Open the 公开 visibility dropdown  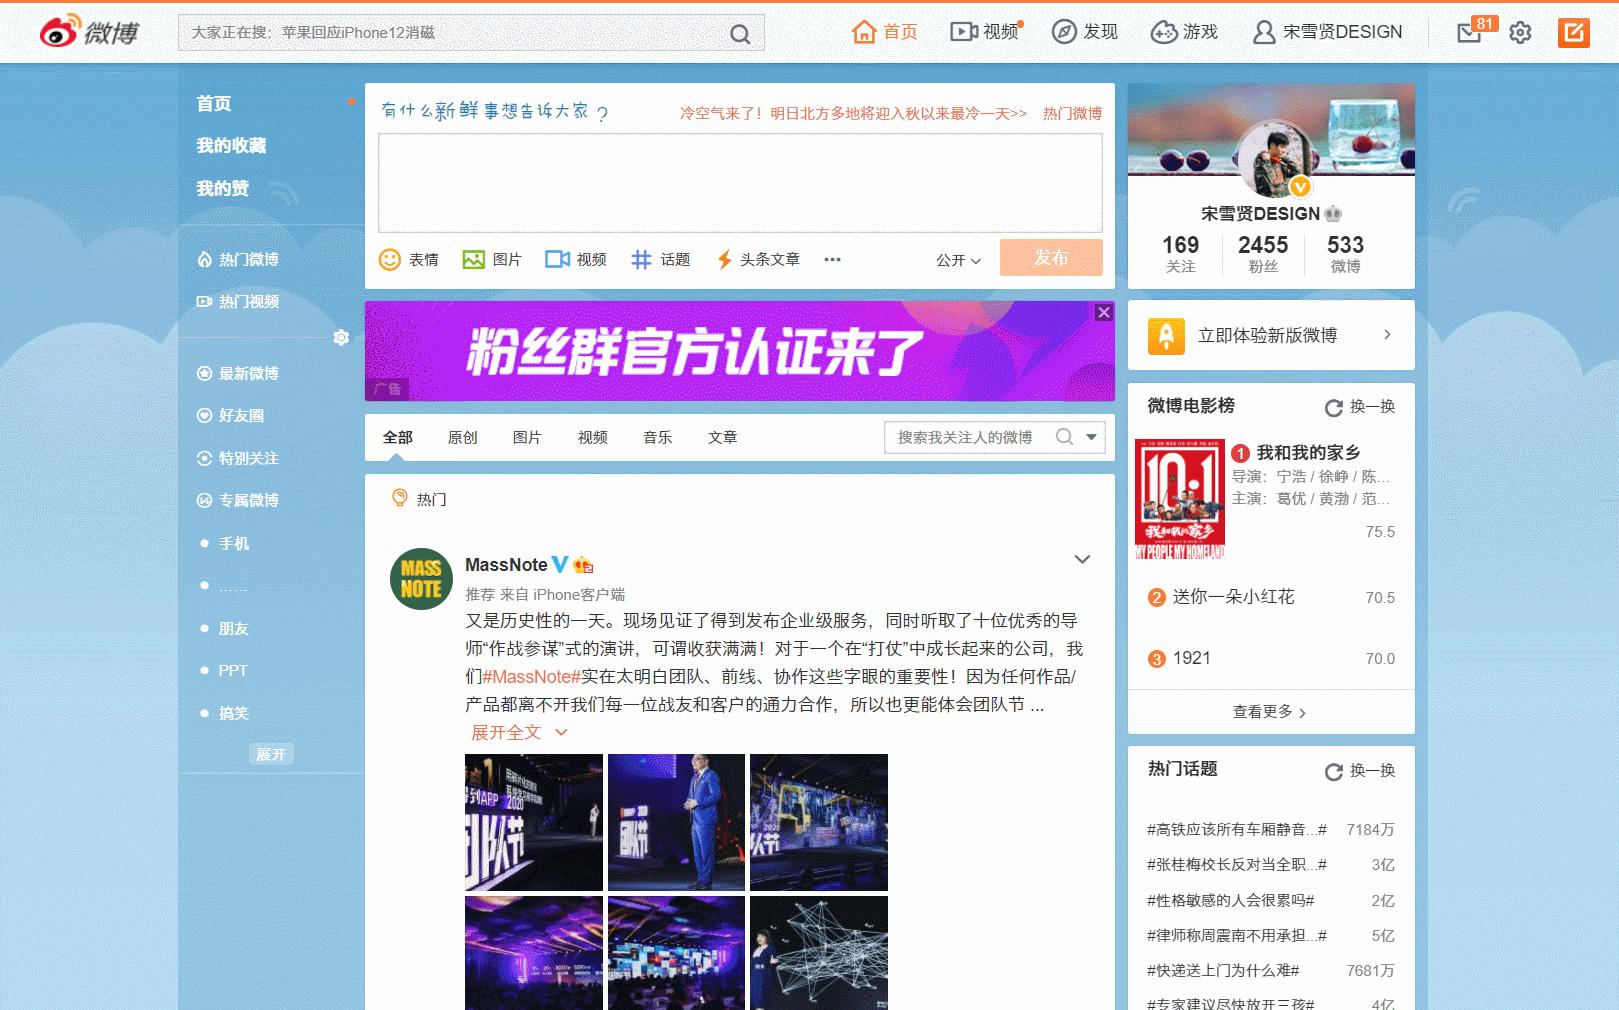pyautogui.click(x=957, y=260)
